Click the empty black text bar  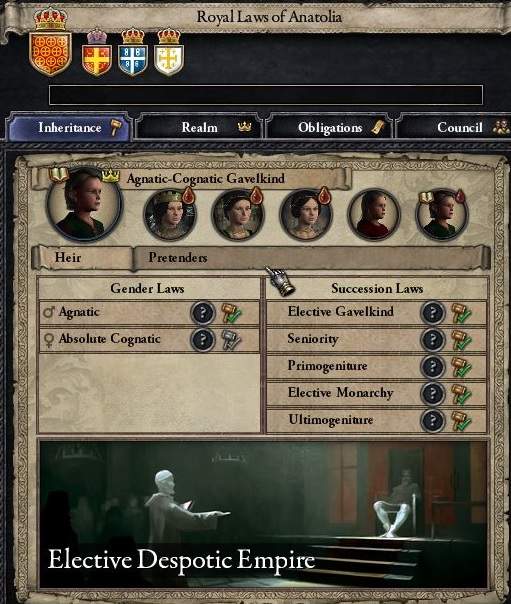pyautogui.click(x=266, y=95)
